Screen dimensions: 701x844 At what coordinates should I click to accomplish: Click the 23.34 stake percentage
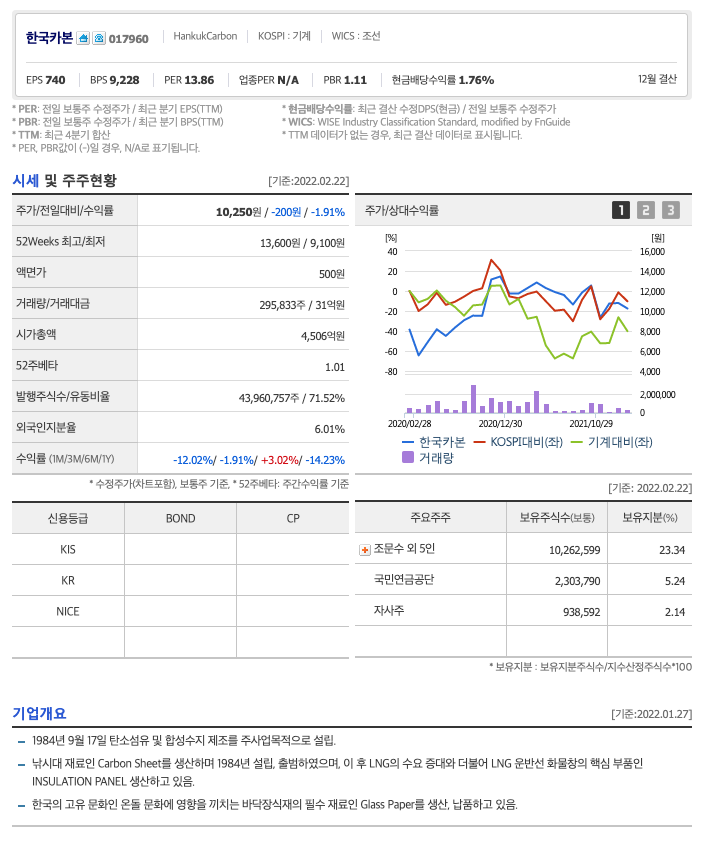672,550
